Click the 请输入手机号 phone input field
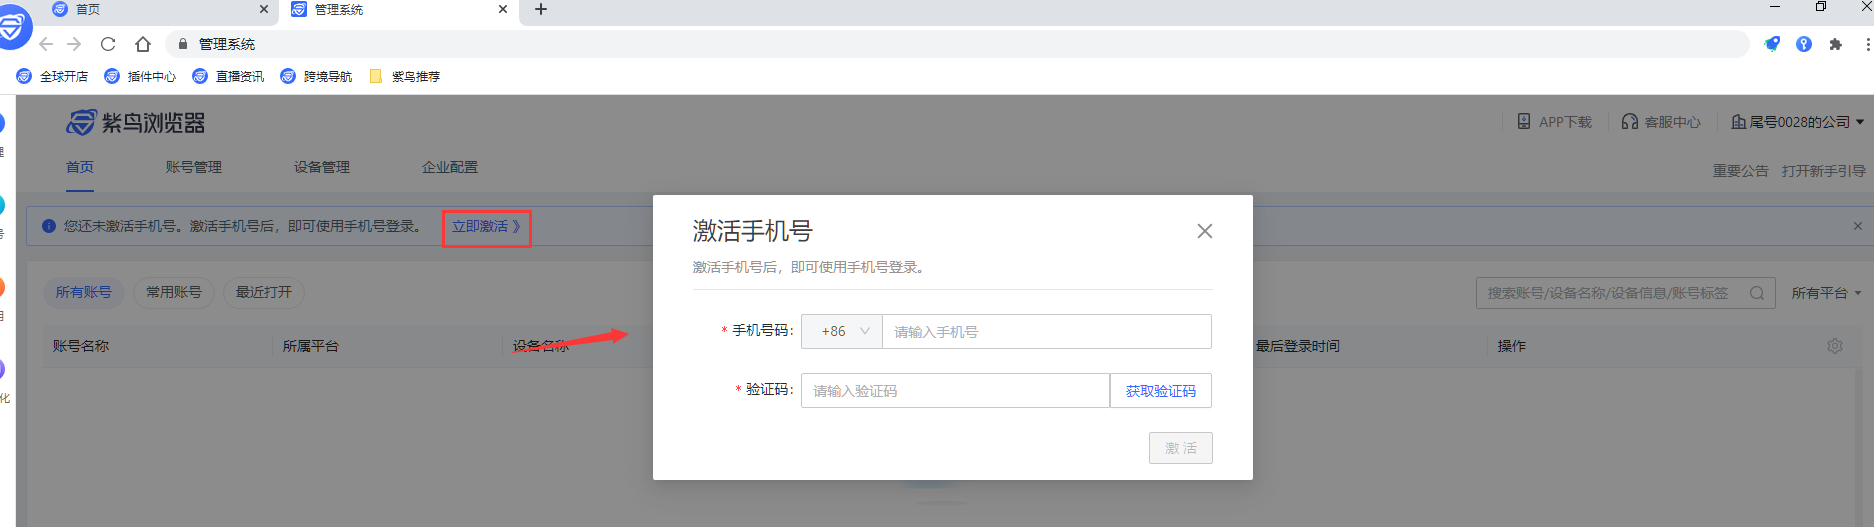The image size is (1874, 527). click(1045, 331)
